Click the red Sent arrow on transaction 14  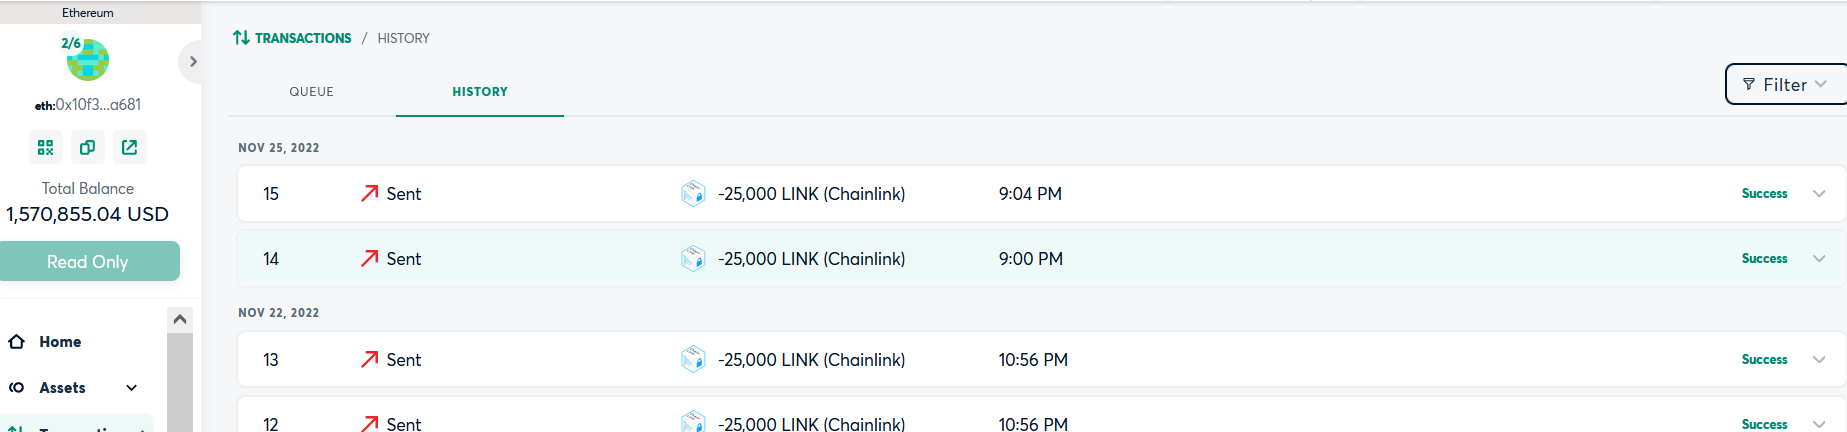tap(370, 259)
